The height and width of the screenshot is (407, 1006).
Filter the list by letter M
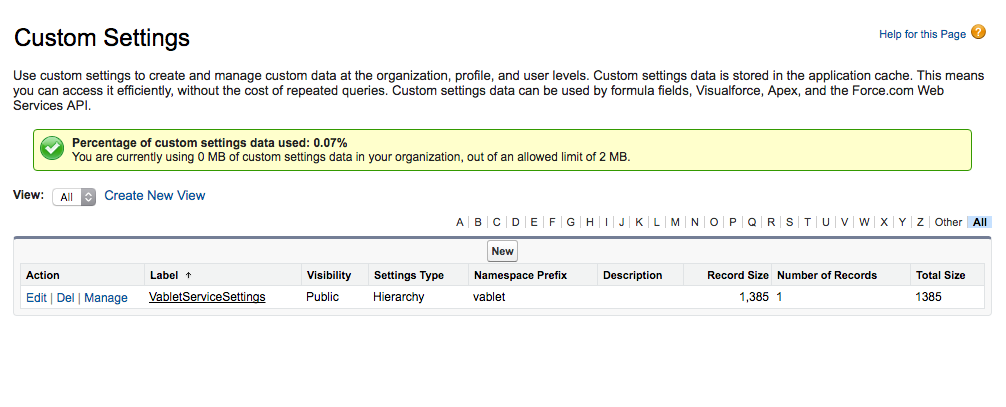(x=676, y=222)
